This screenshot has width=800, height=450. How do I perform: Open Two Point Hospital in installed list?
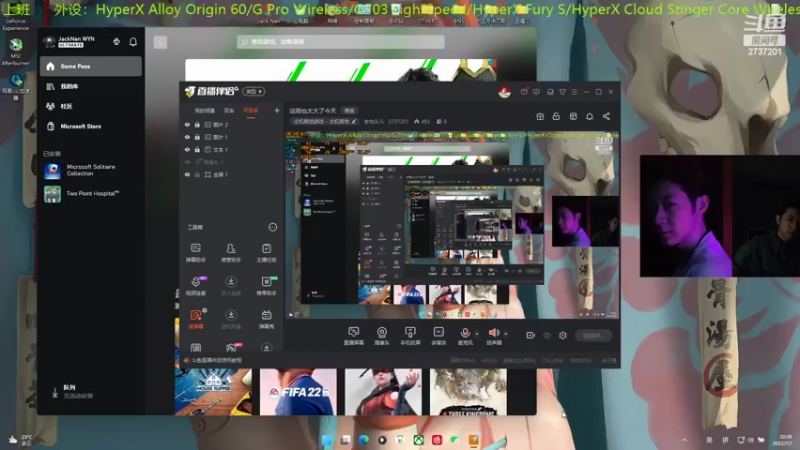point(91,194)
